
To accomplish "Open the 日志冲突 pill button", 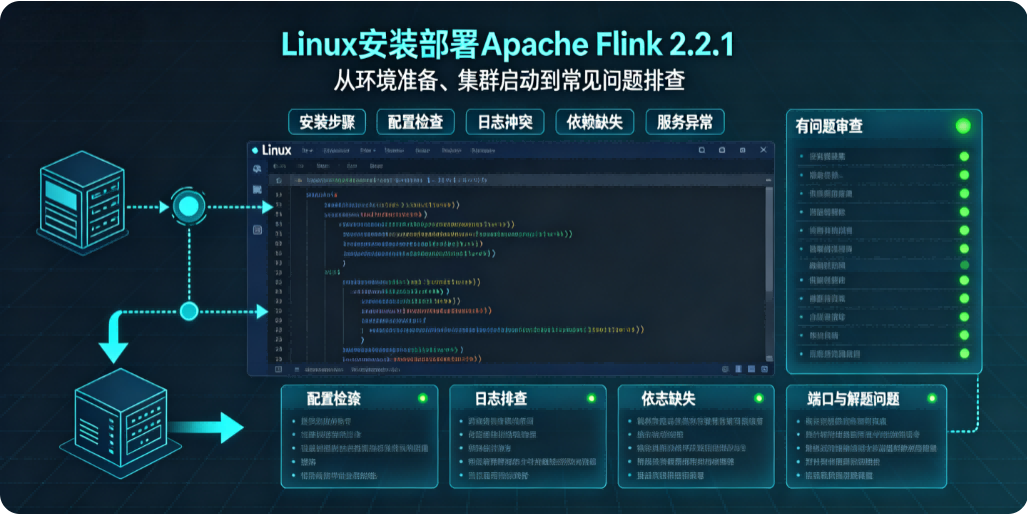I will coord(505,122).
